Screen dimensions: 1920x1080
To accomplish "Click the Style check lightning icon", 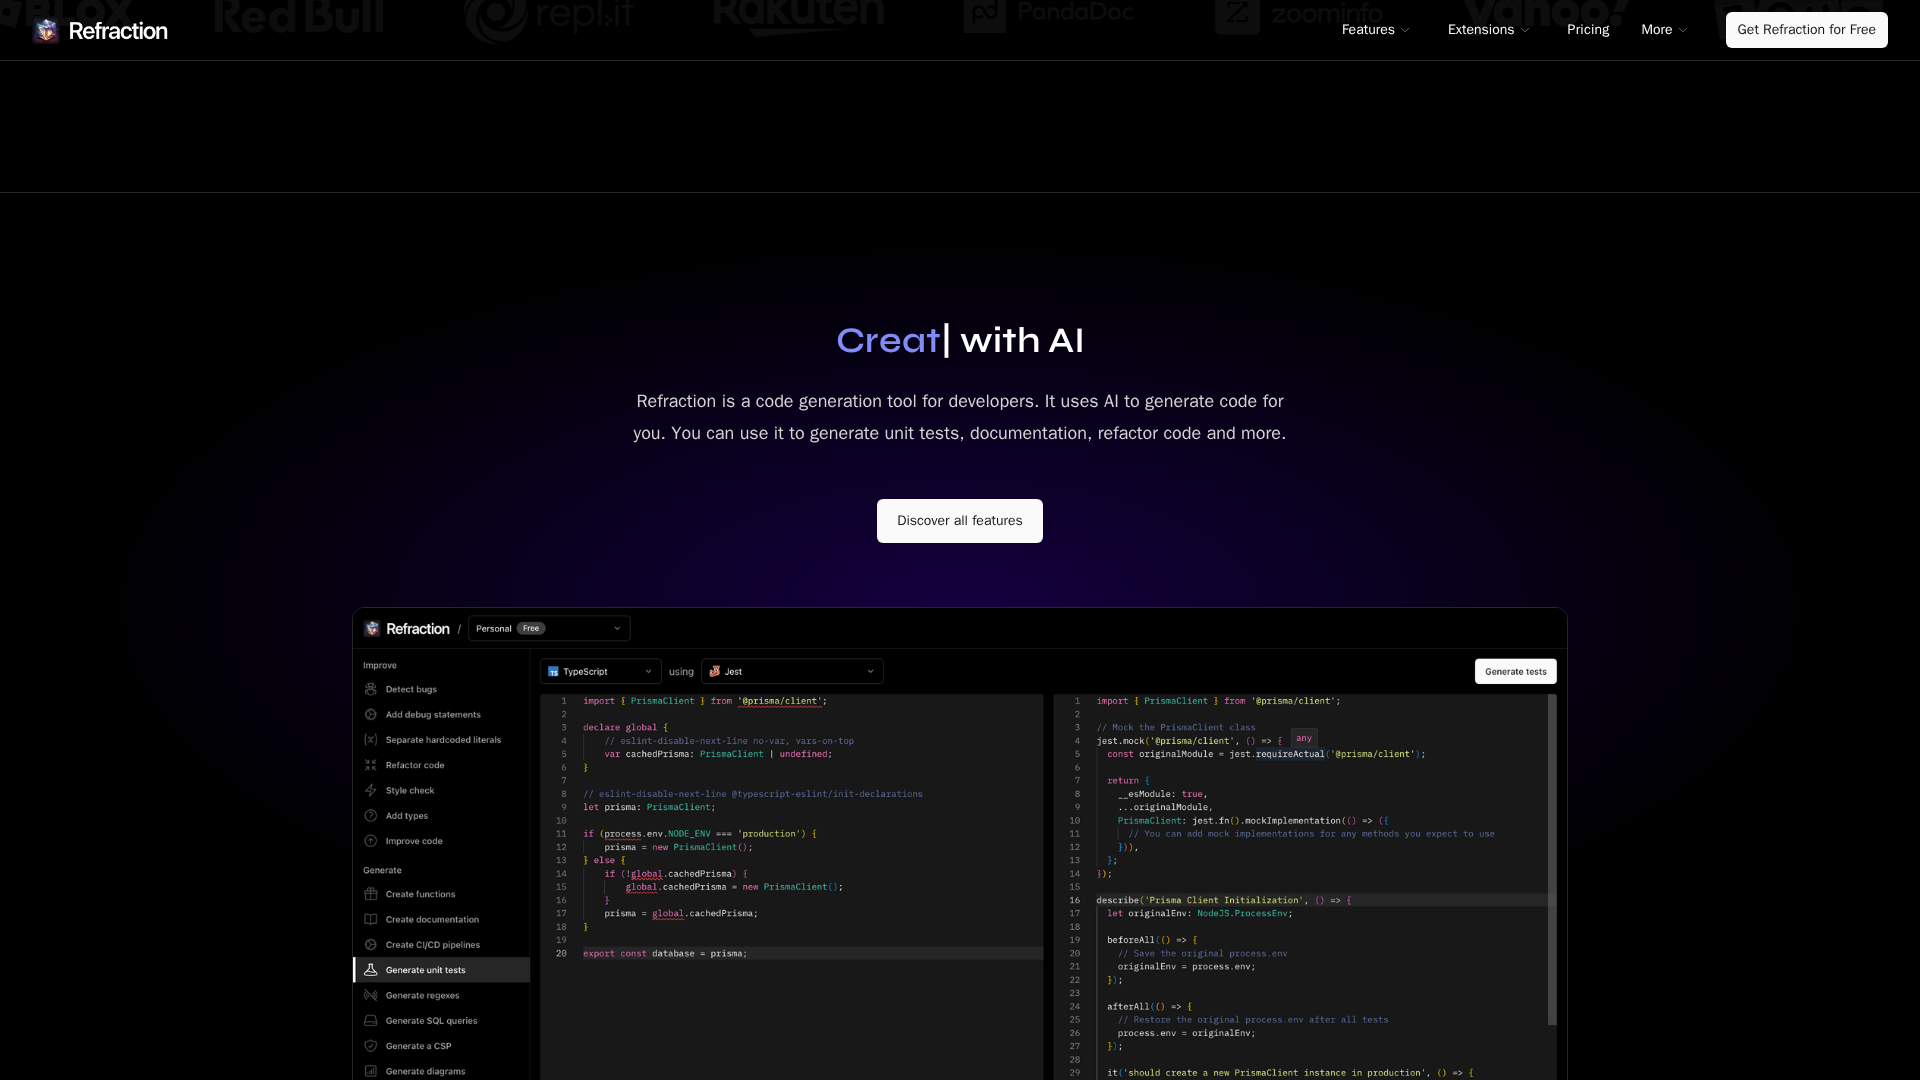I will pyautogui.click(x=371, y=790).
